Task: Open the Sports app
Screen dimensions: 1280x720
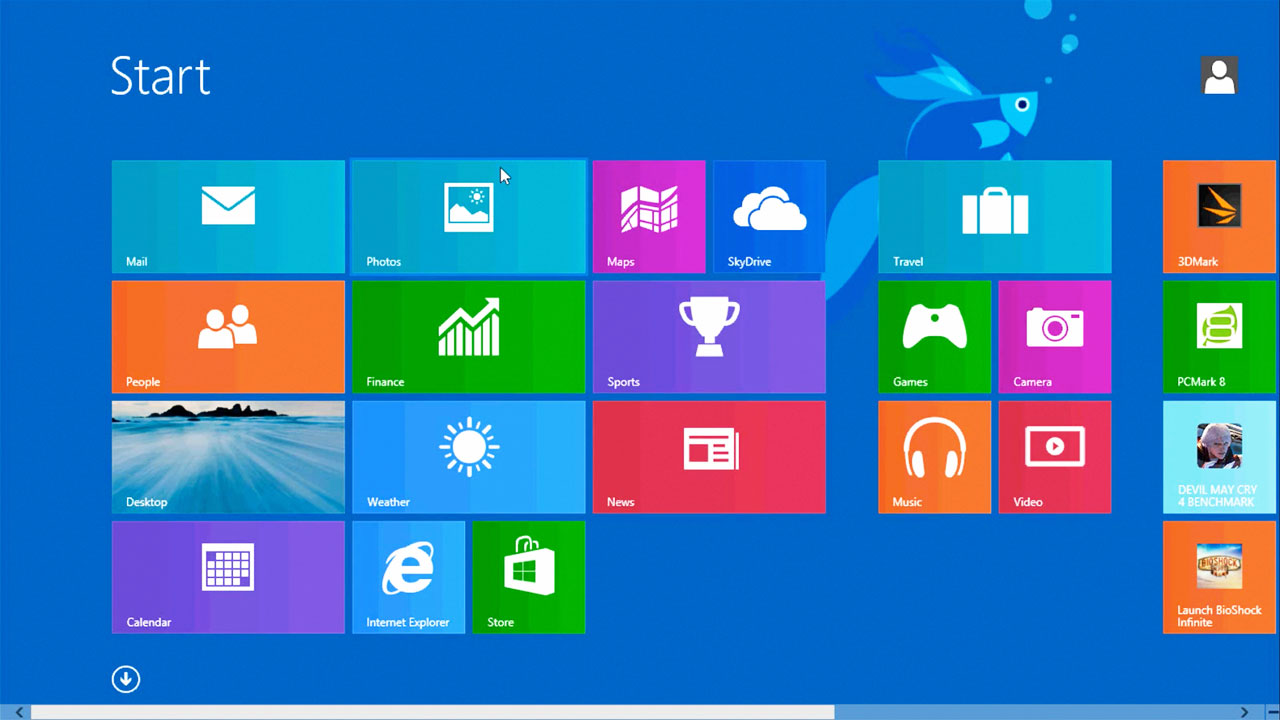Action: 709,336
